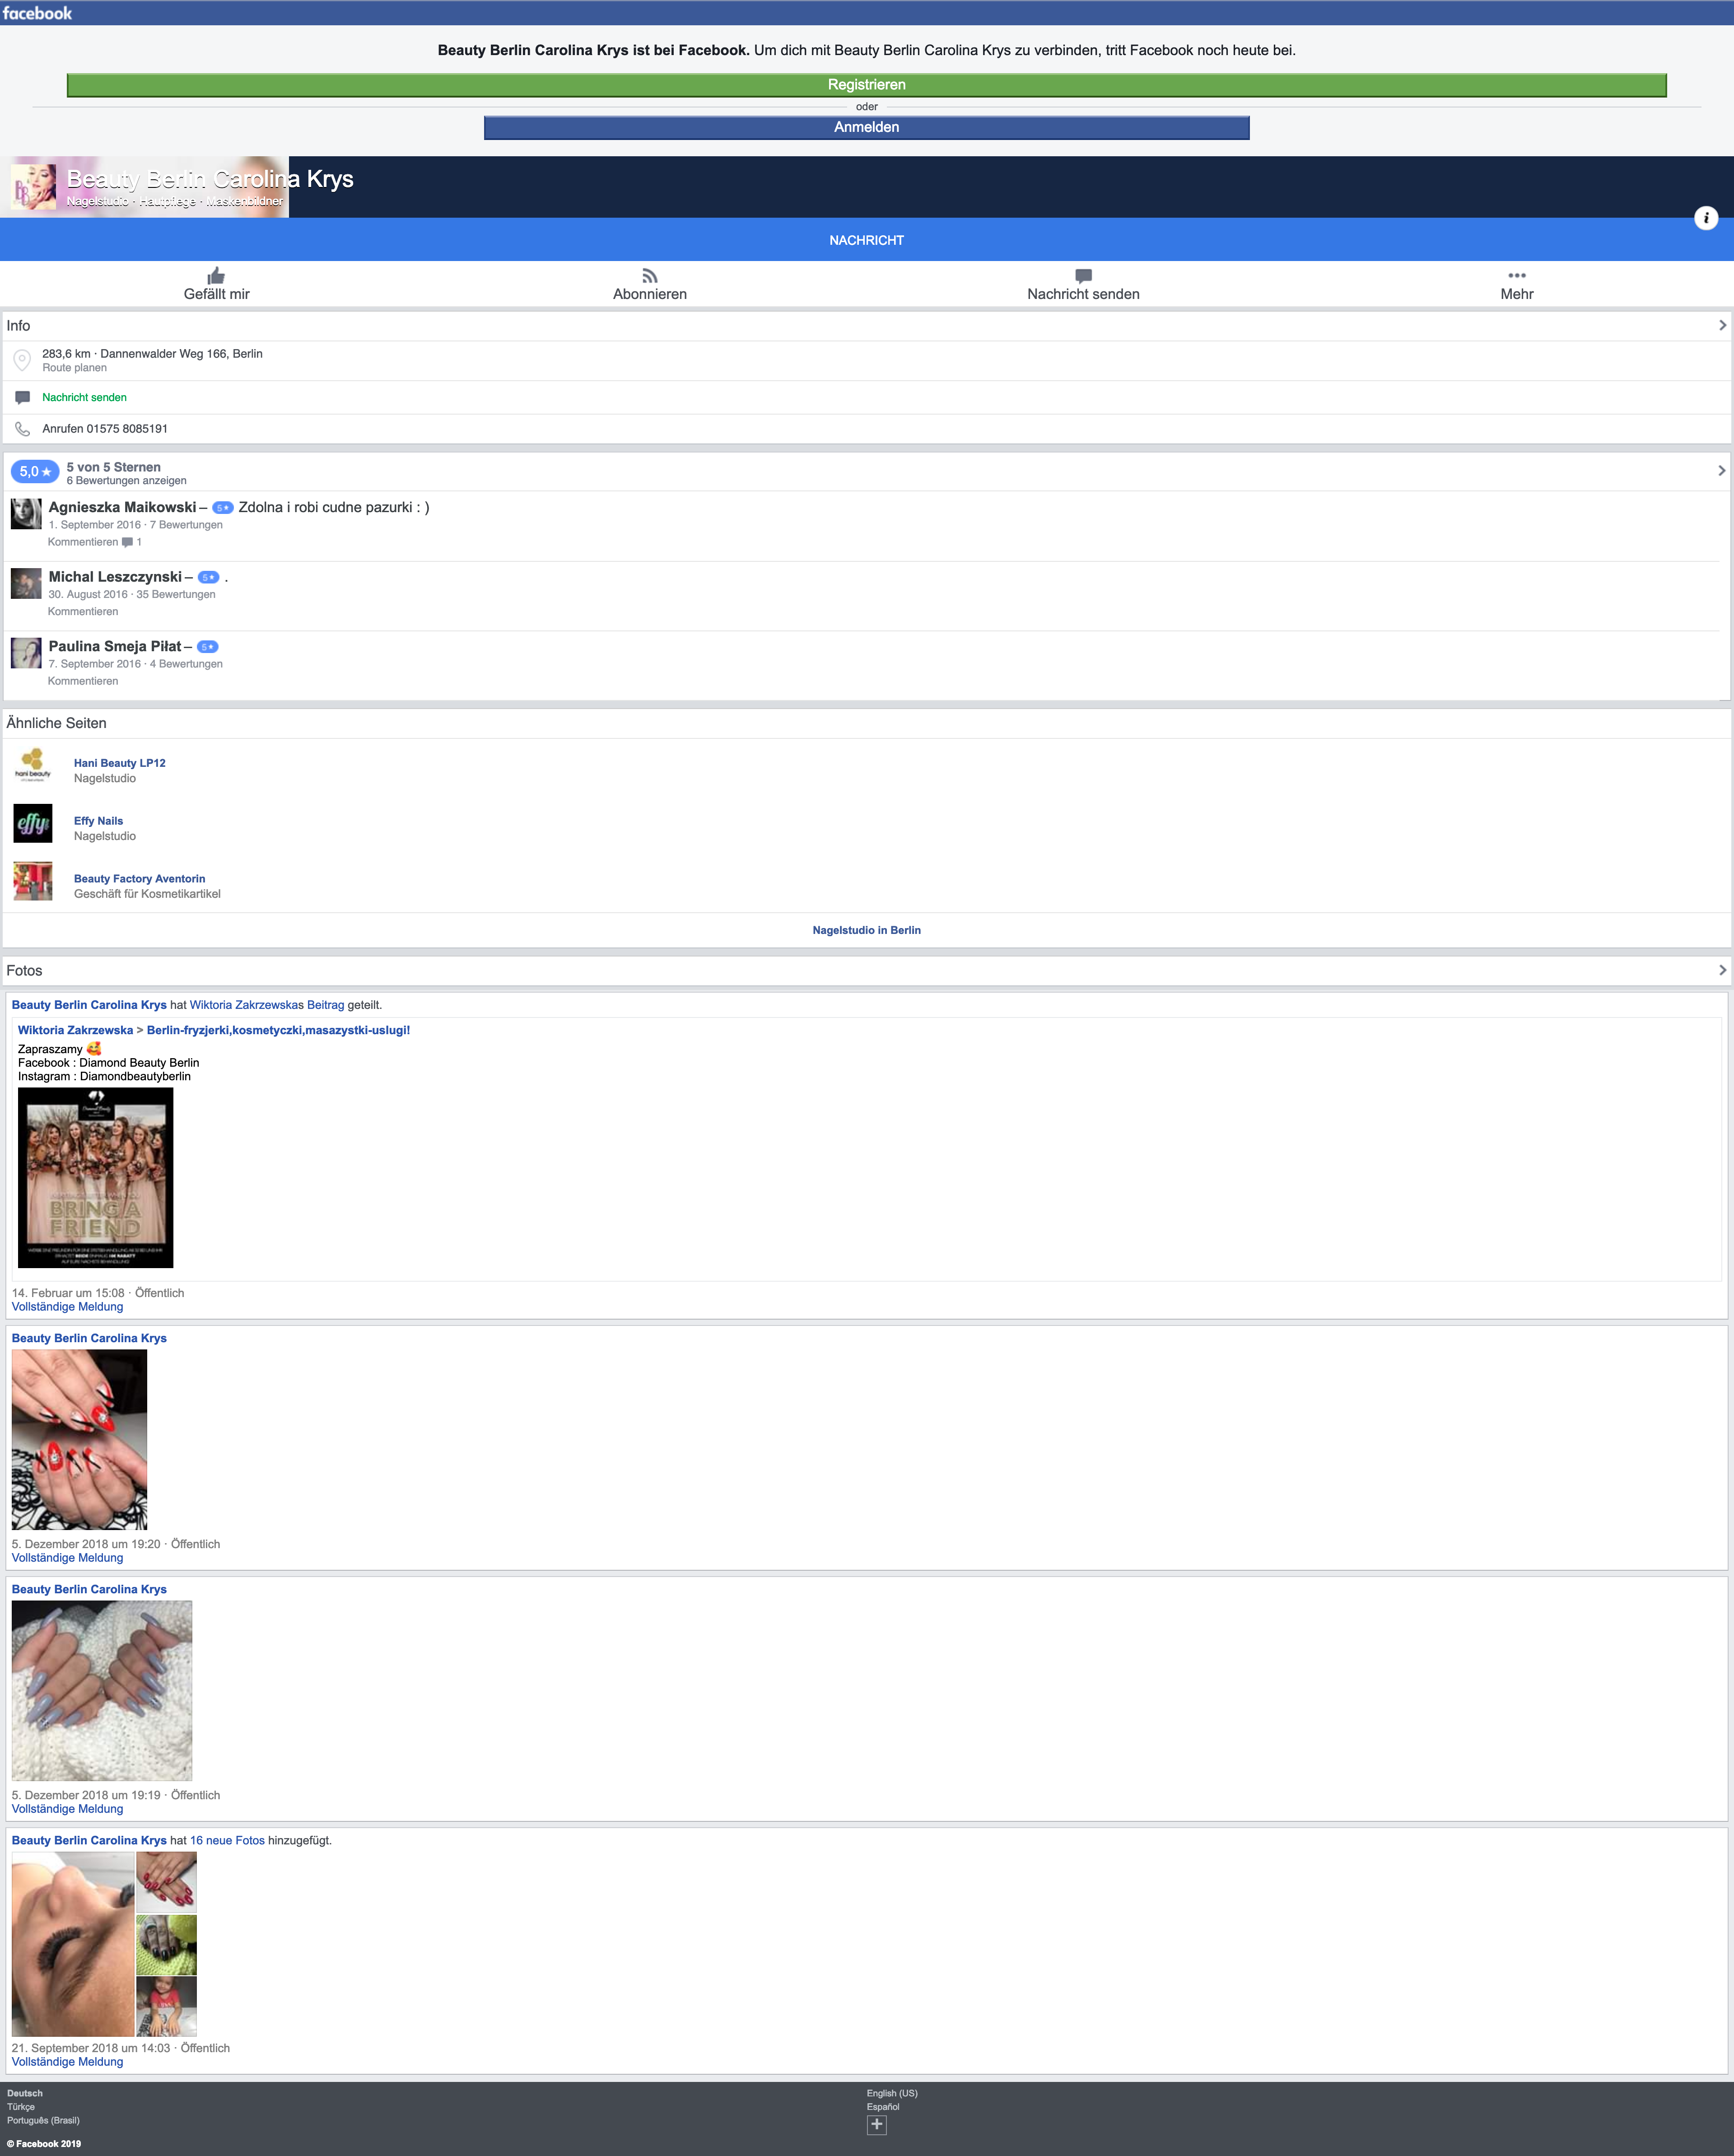Open the 16 neue Fotos link

pyautogui.click(x=227, y=1840)
